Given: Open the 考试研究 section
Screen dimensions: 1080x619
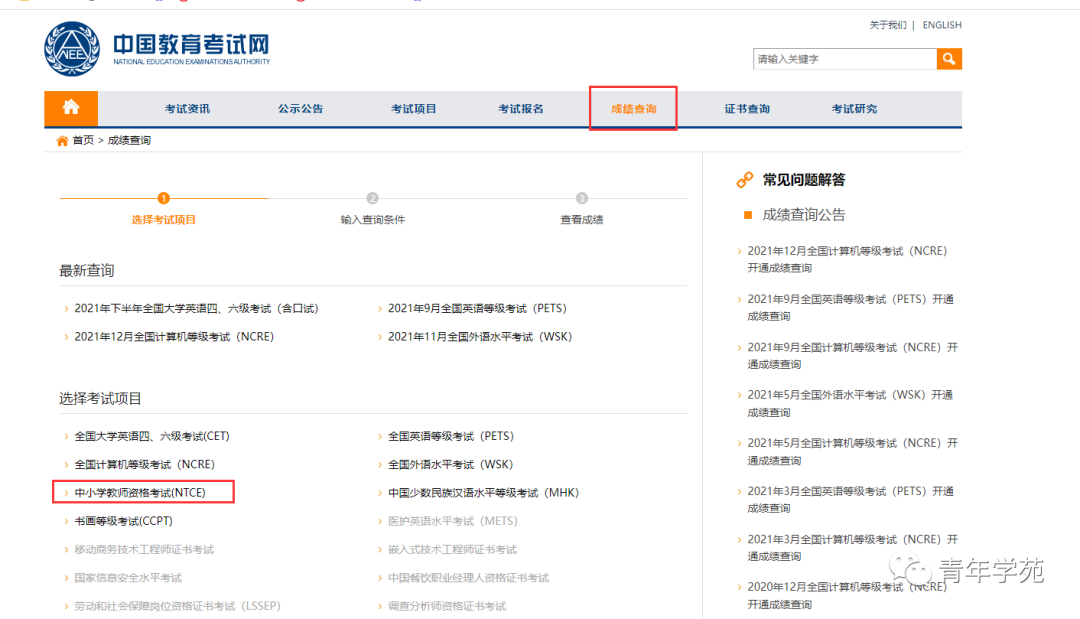Looking at the screenshot, I should pyautogui.click(x=853, y=108).
